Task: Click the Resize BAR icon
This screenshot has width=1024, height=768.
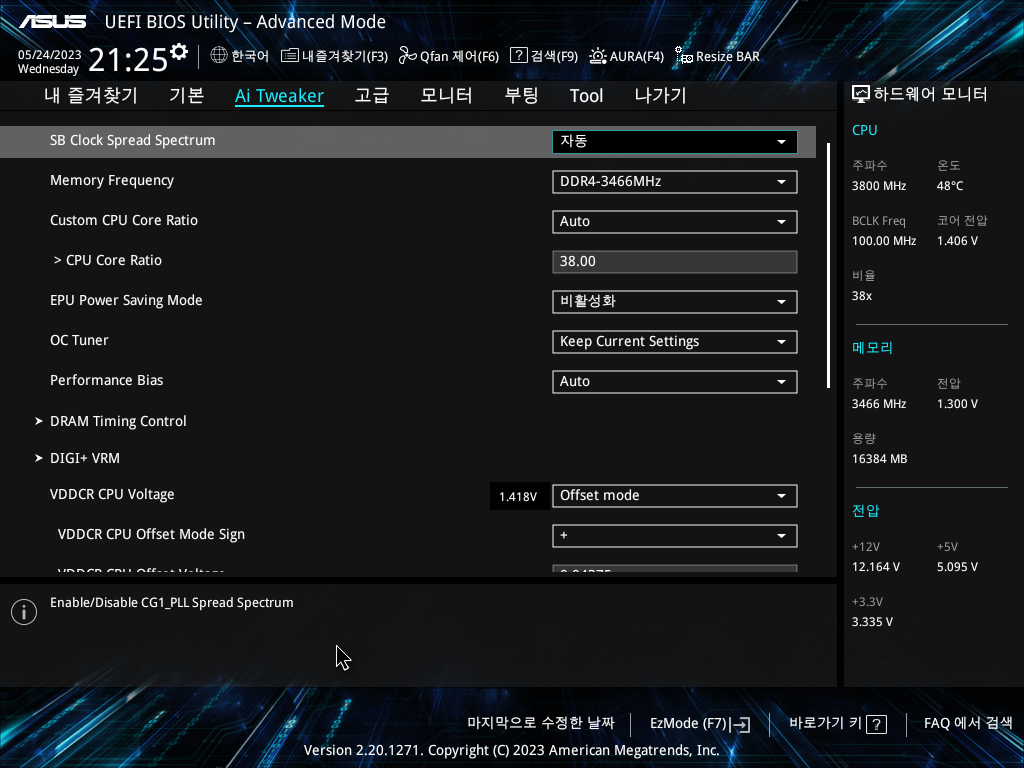Action: coord(684,56)
